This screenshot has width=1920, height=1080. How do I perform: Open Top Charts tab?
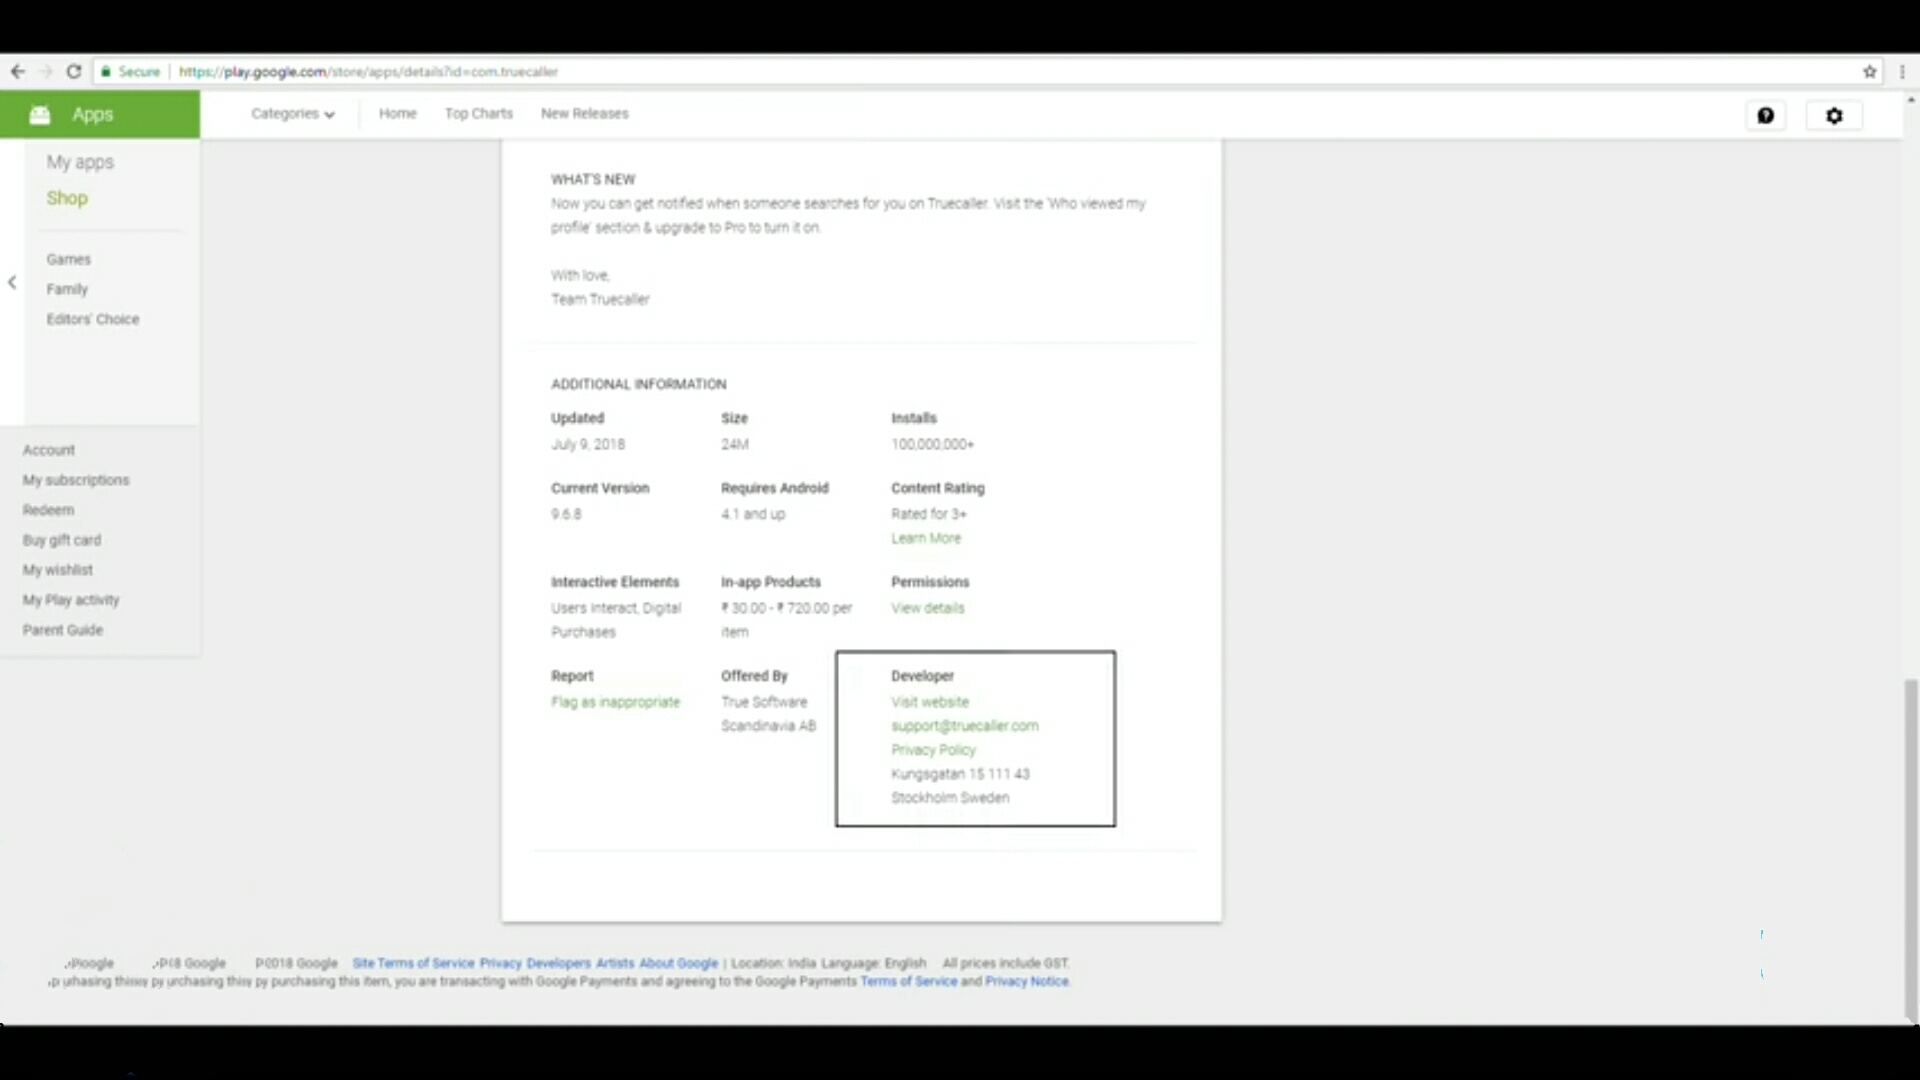tap(478, 114)
